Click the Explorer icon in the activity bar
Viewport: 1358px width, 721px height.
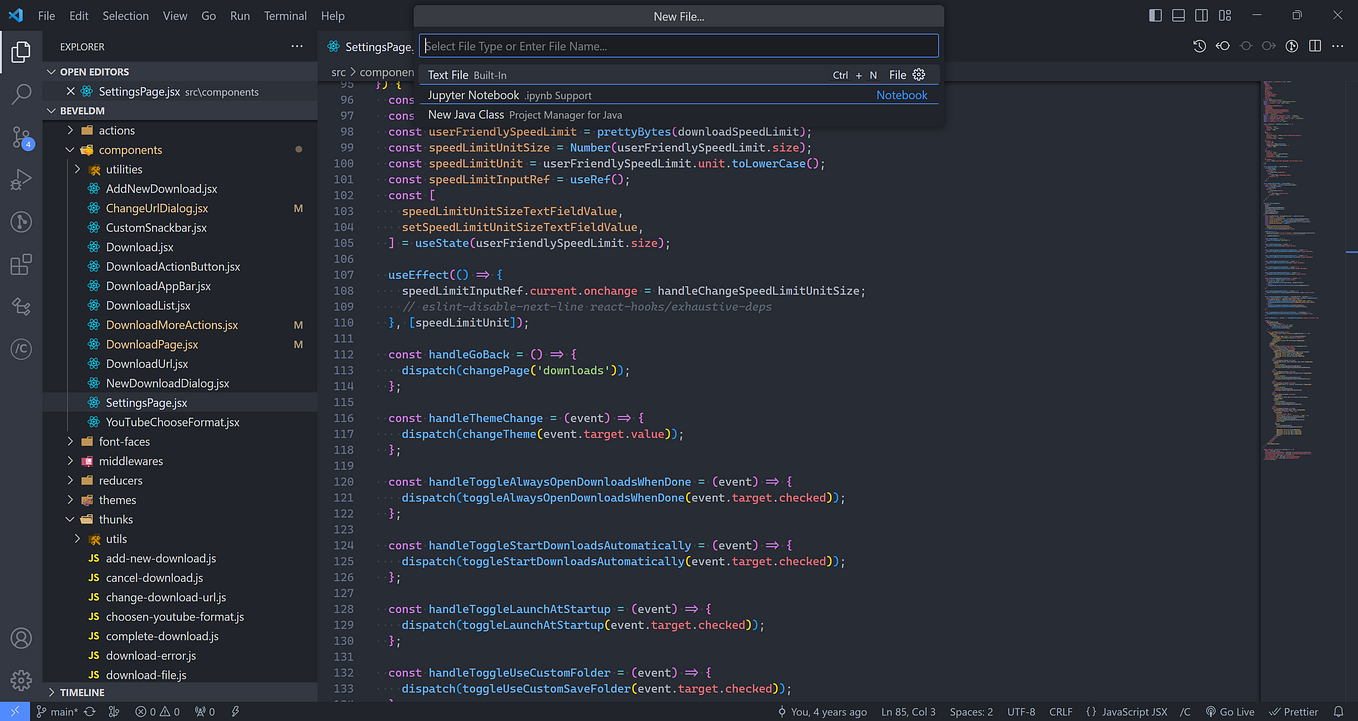[x=21, y=52]
